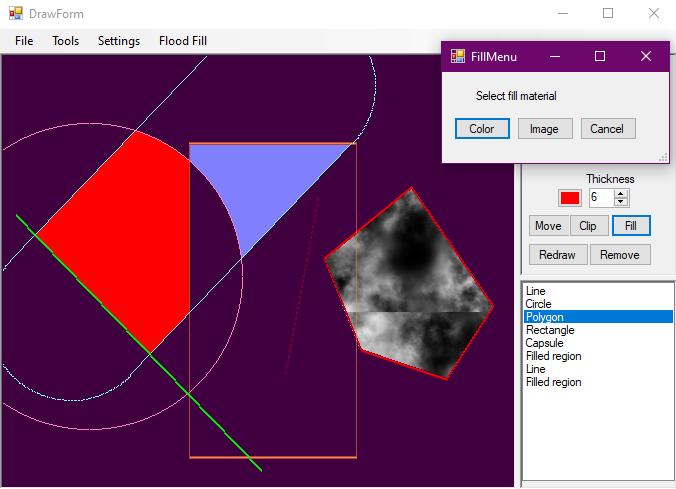Choose Color as the fill material
The image size is (676, 489).
point(482,129)
